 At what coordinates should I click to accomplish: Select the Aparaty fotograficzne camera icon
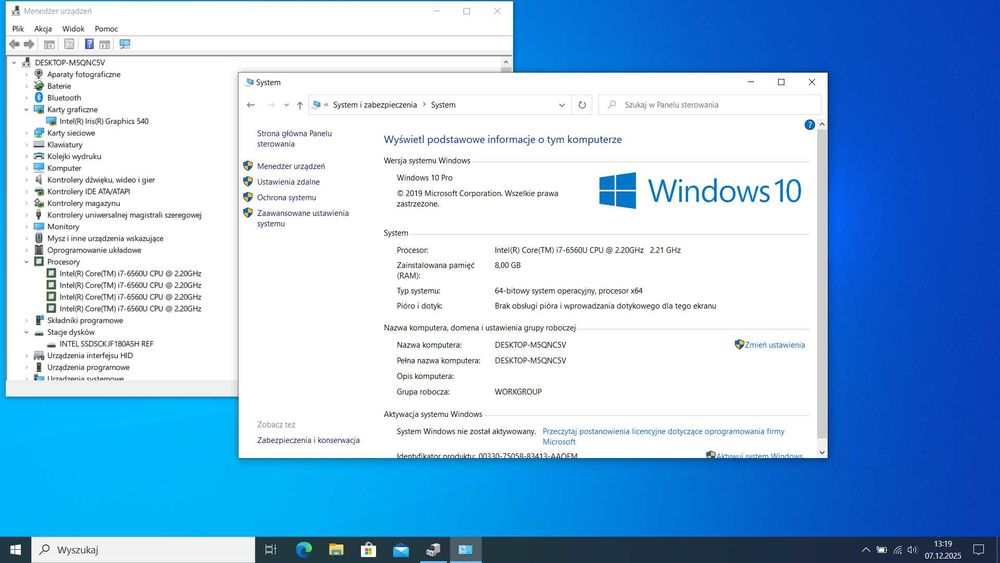coord(39,74)
